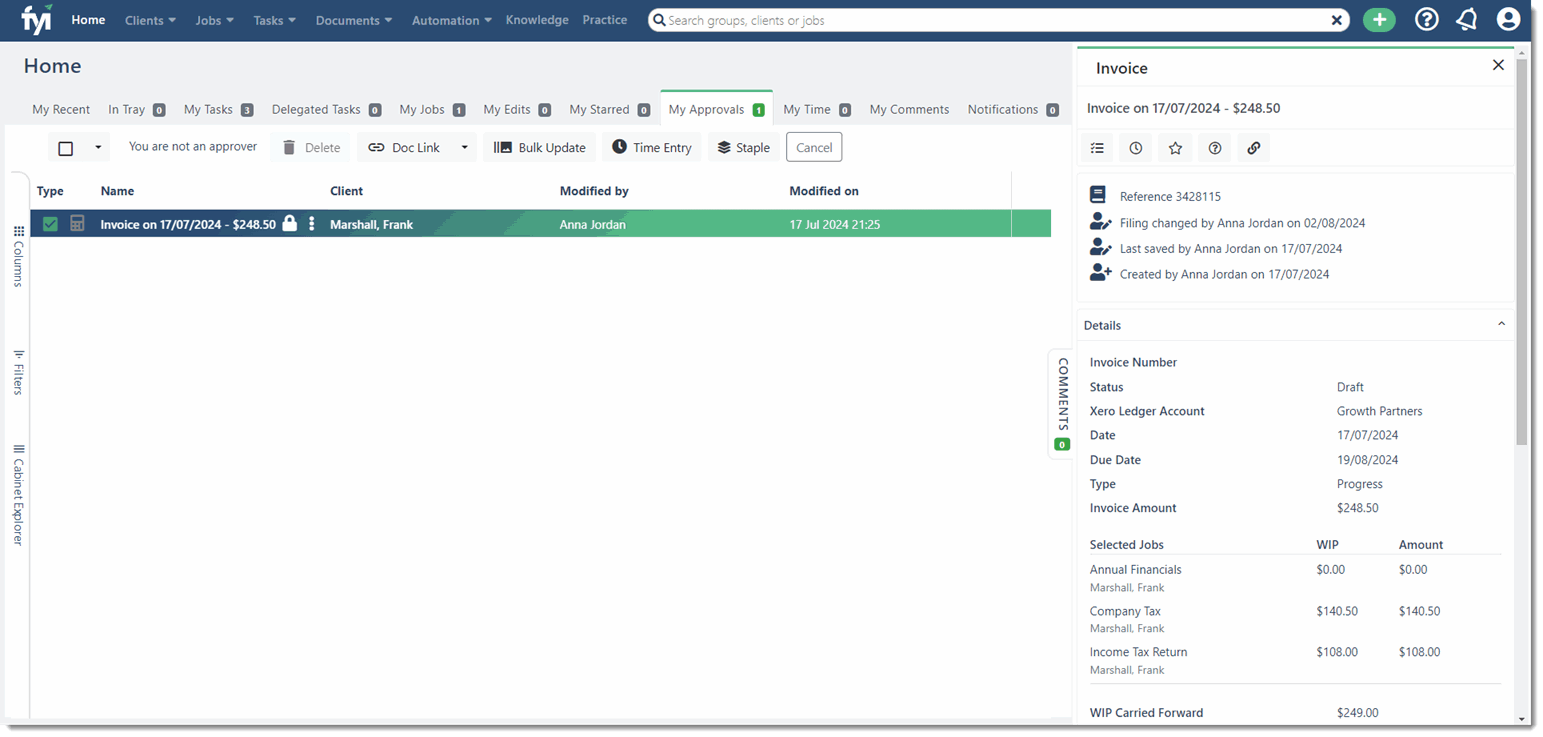Copy link using chain icon in Invoice panel

click(1254, 148)
